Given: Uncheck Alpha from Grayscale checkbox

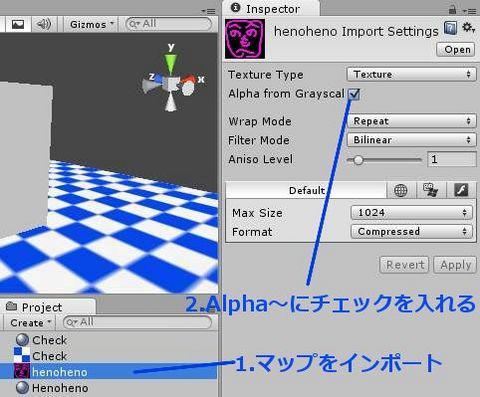Looking at the screenshot, I should [x=354, y=94].
